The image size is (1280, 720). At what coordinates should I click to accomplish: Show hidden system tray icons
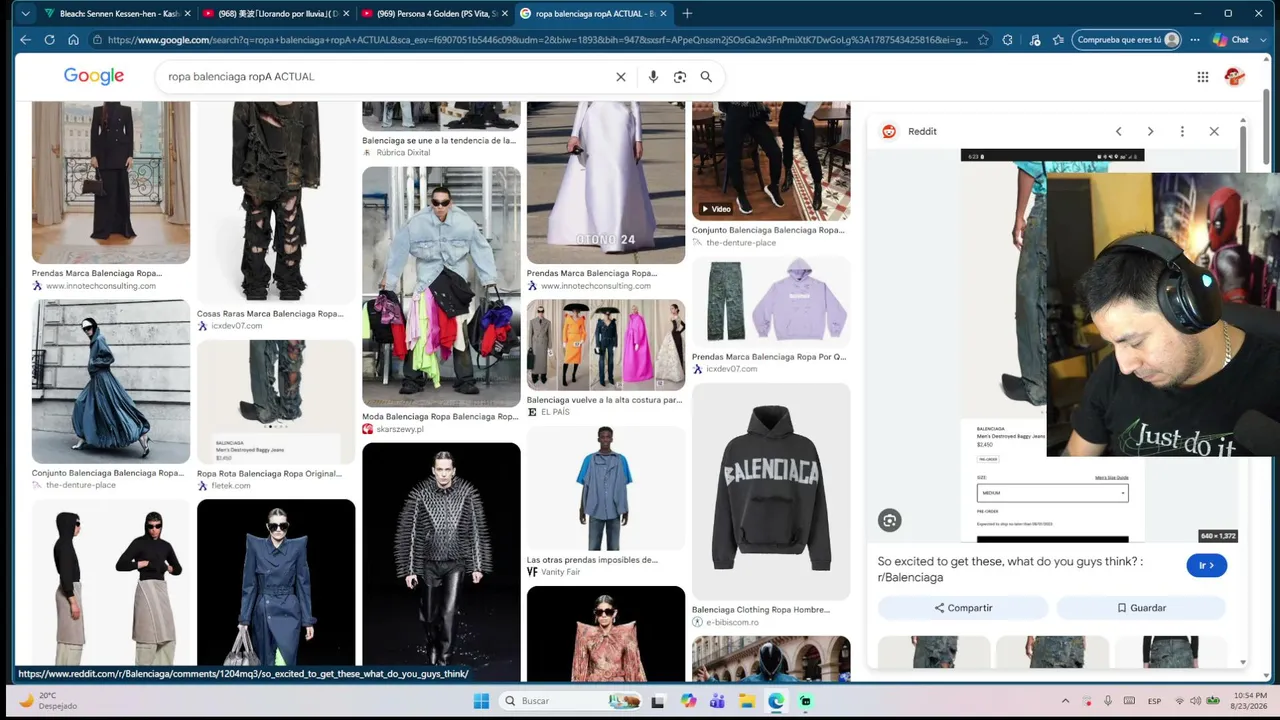click(x=1065, y=701)
